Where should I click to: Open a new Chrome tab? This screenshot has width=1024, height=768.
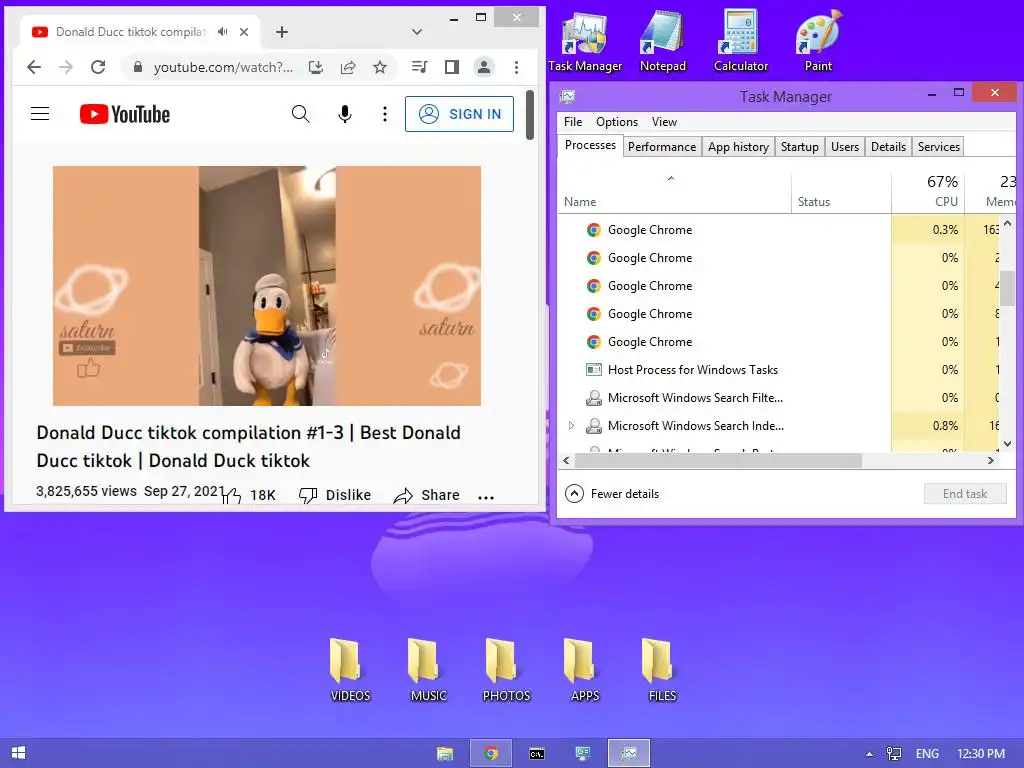click(281, 31)
